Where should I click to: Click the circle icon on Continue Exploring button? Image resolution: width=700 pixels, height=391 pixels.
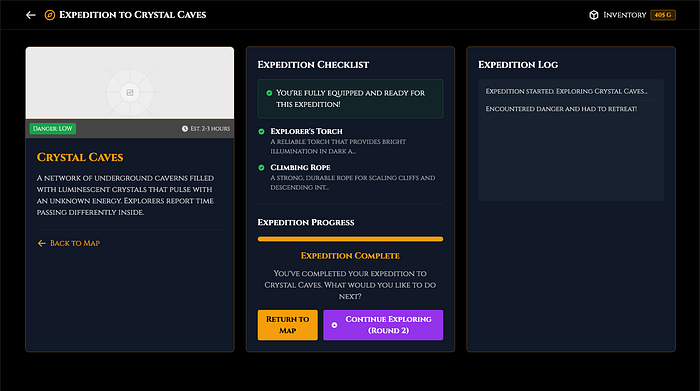[x=334, y=325]
